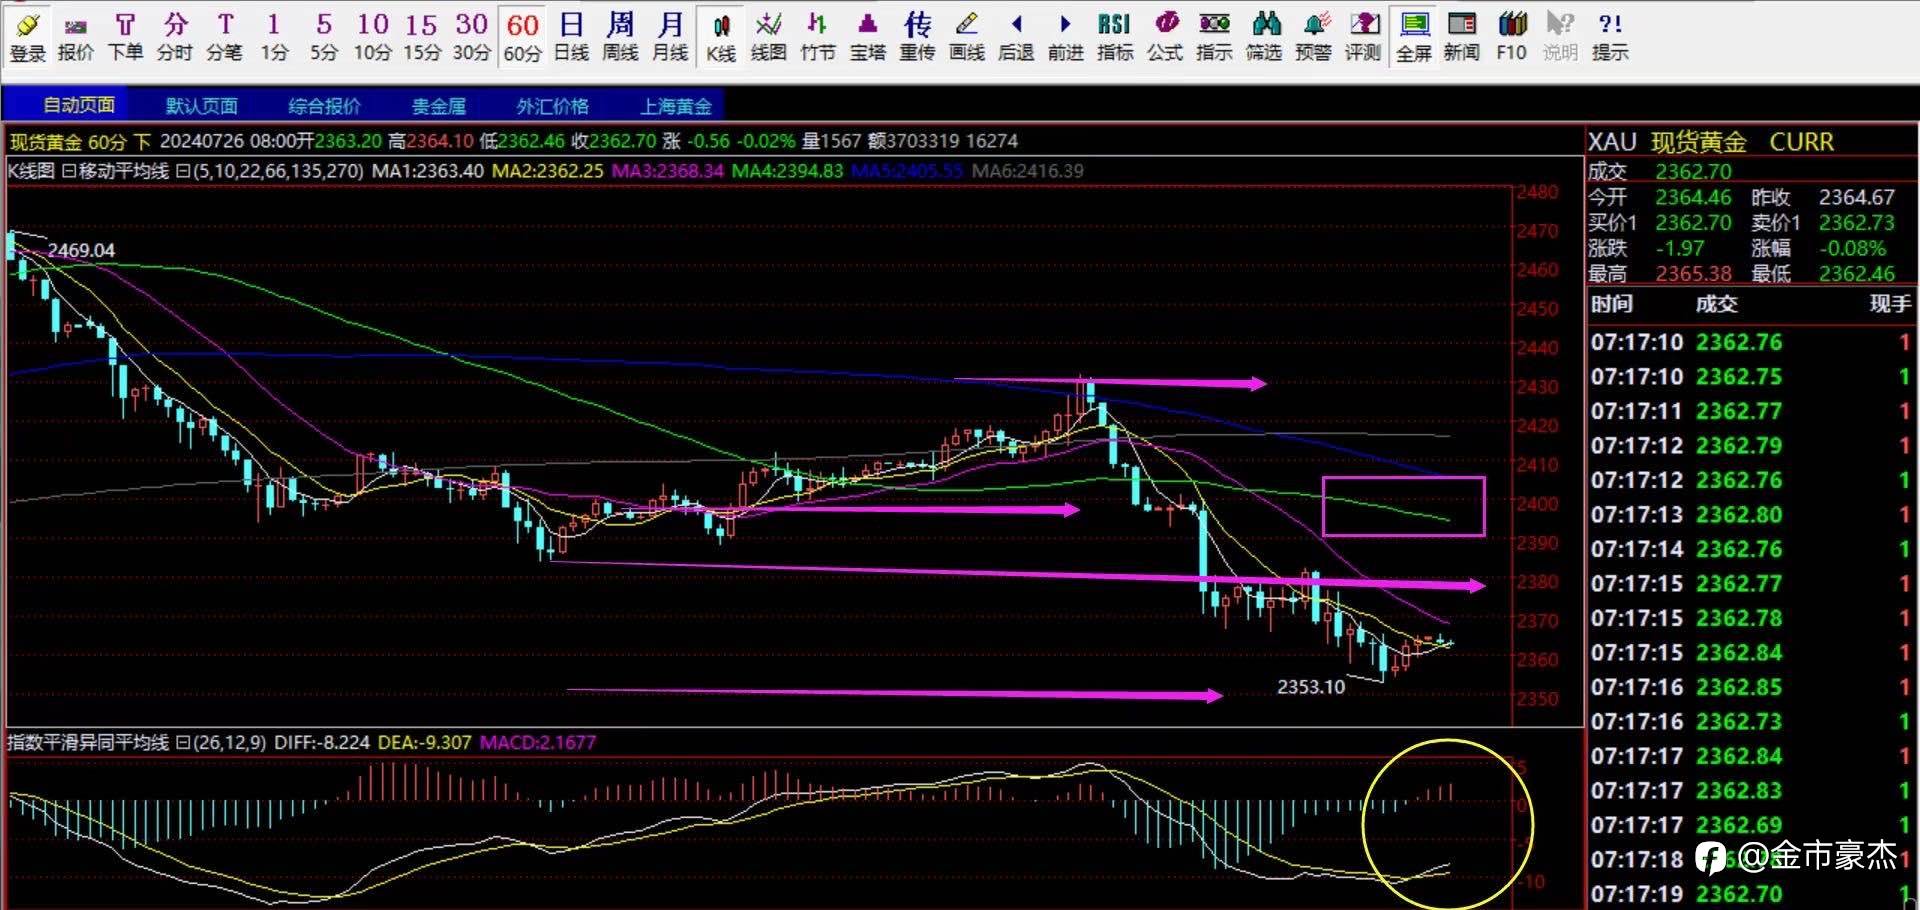This screenshot has height=910, width=1920.
Task: Open the 预警 alert tool
Action: pyautogui.click(x=1313, y=37)
